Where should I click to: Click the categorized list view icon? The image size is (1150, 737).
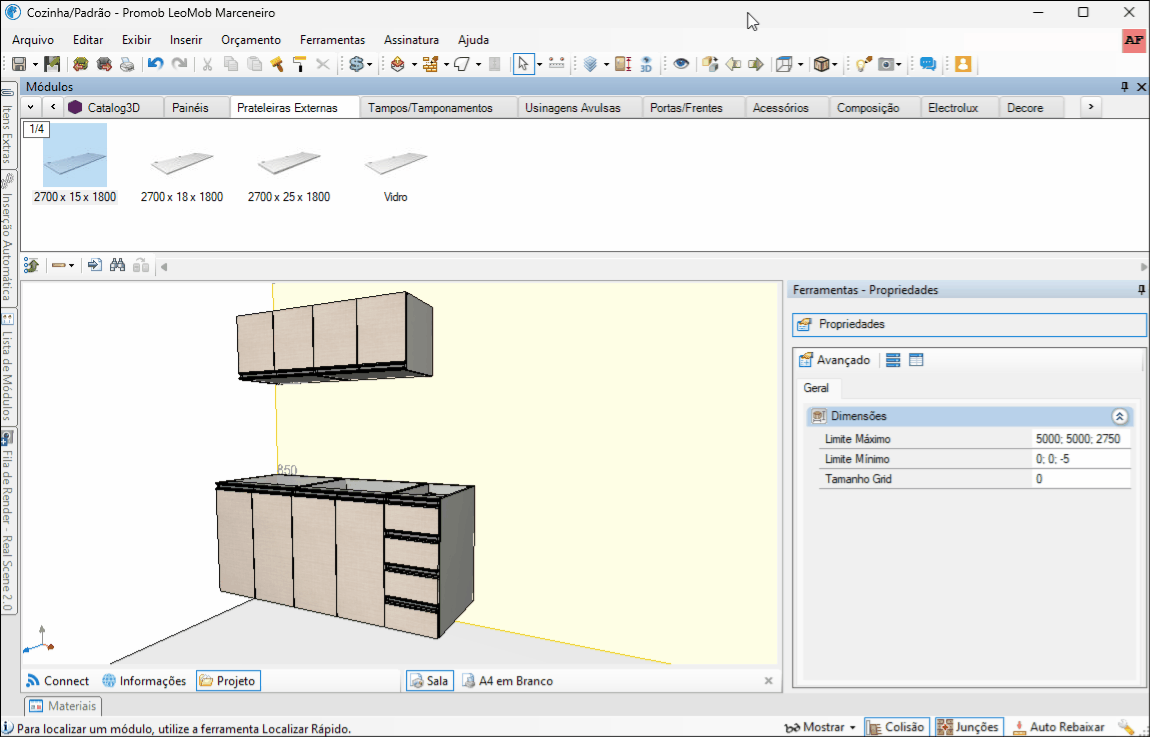coord(893,360)
